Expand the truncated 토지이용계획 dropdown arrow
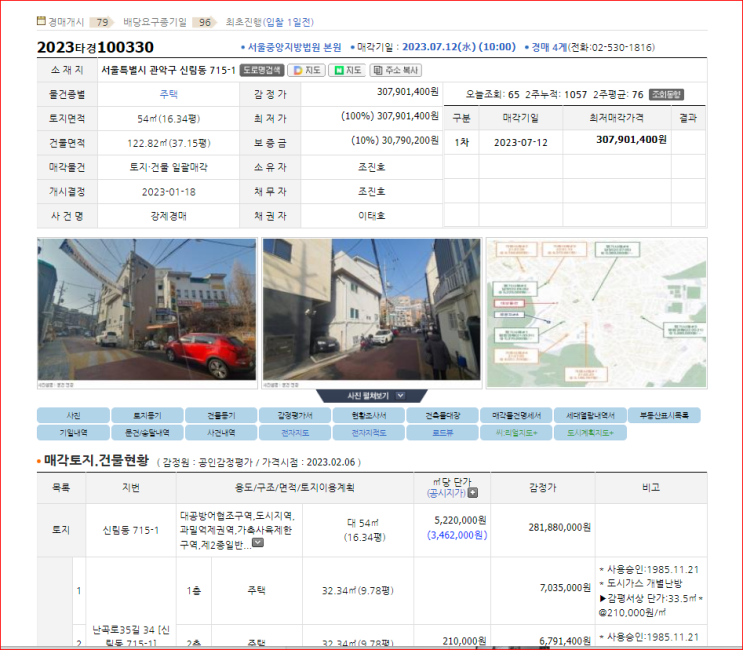 [258, 543]
